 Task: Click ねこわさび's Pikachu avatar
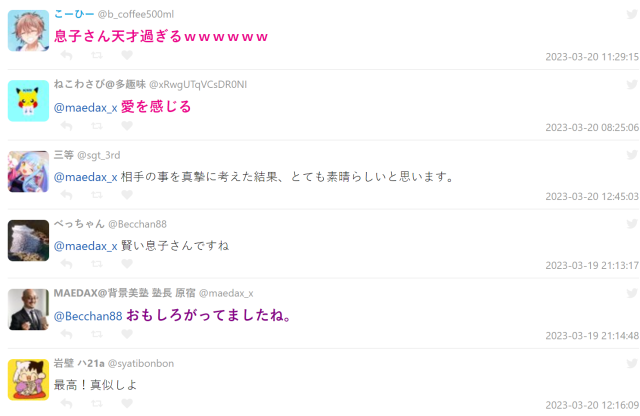pos(28,101)
